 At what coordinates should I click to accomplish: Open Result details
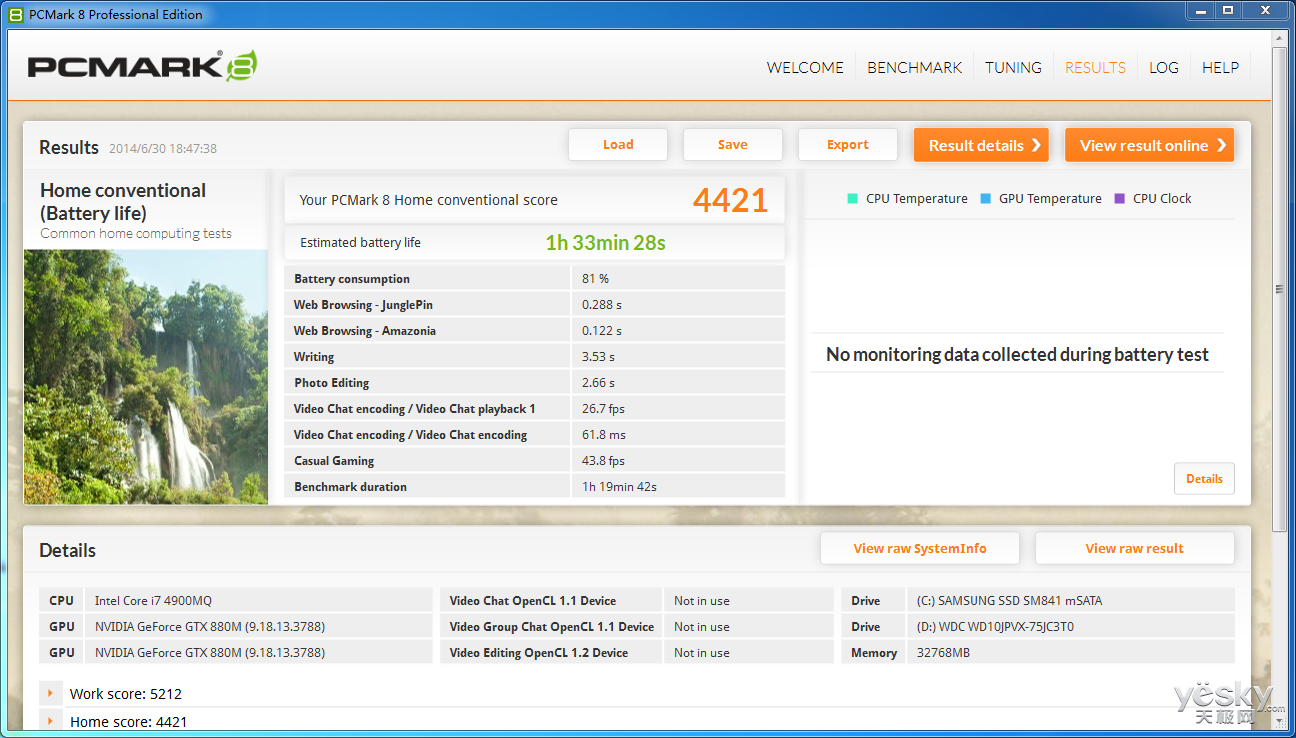pos(981,145)
